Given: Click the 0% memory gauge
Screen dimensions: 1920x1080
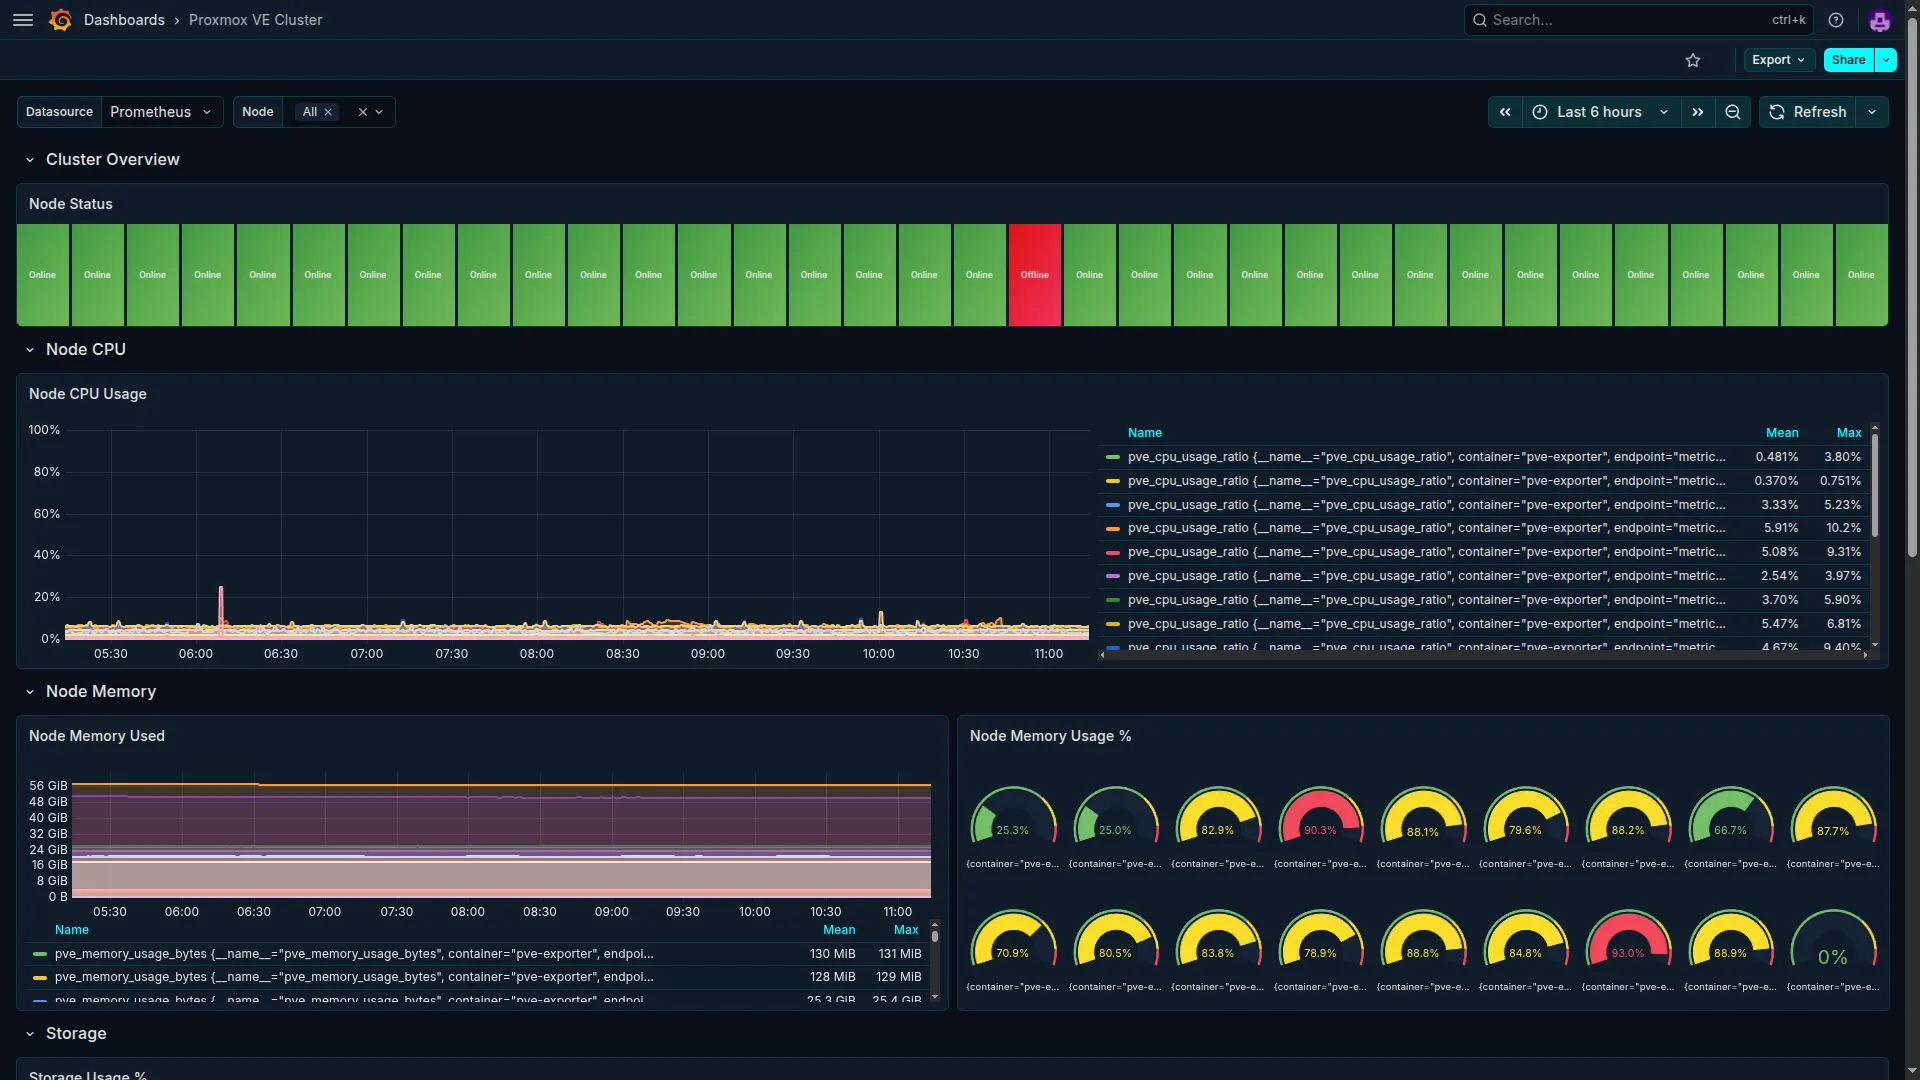Looking at the screenshot, I should [x=1833, y=939].
